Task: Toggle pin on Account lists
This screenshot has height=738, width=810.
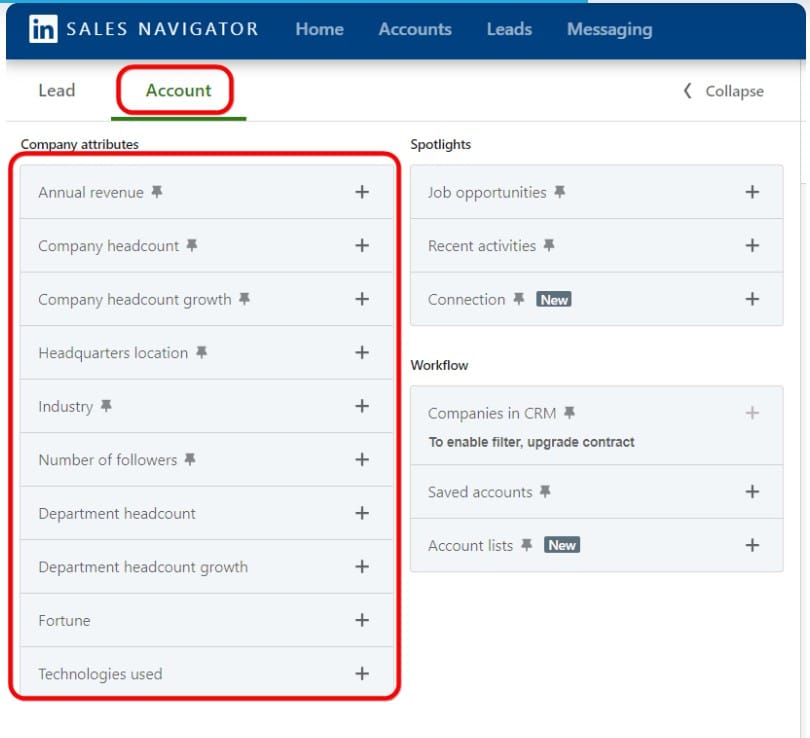Action: [x=526, y=545]
